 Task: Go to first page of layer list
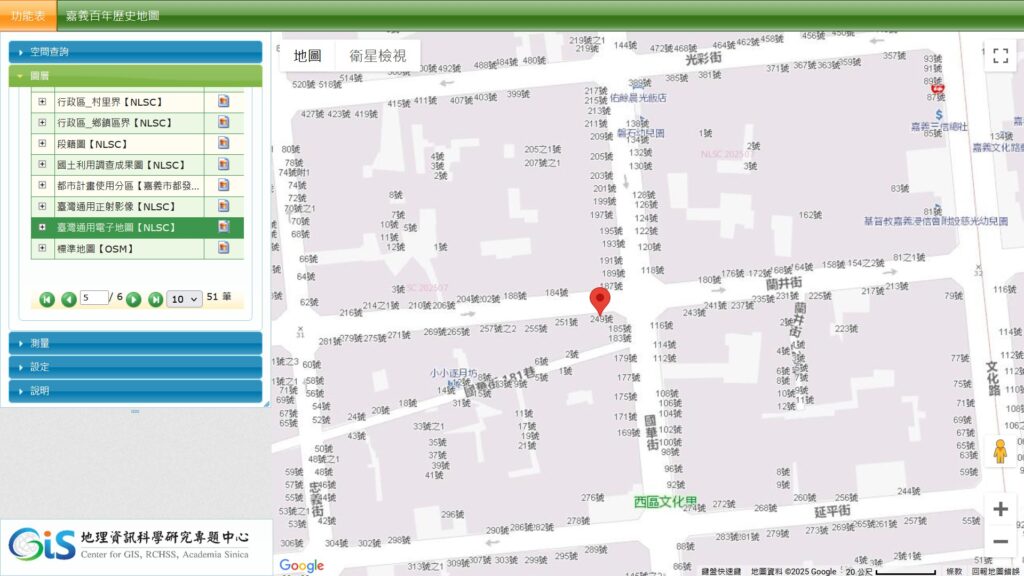coord(47,299)
